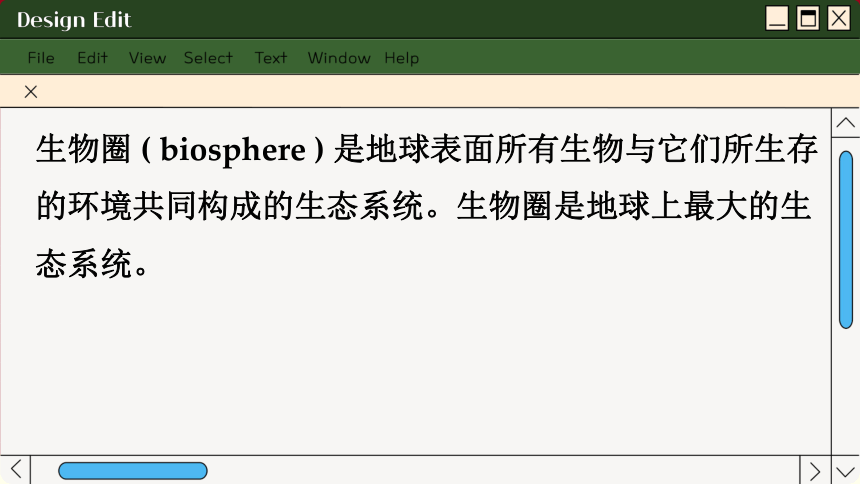This screenshot has width=860, height=484.
Task: Place cursor in last line "态系统。"
Action: pos(92,264)
